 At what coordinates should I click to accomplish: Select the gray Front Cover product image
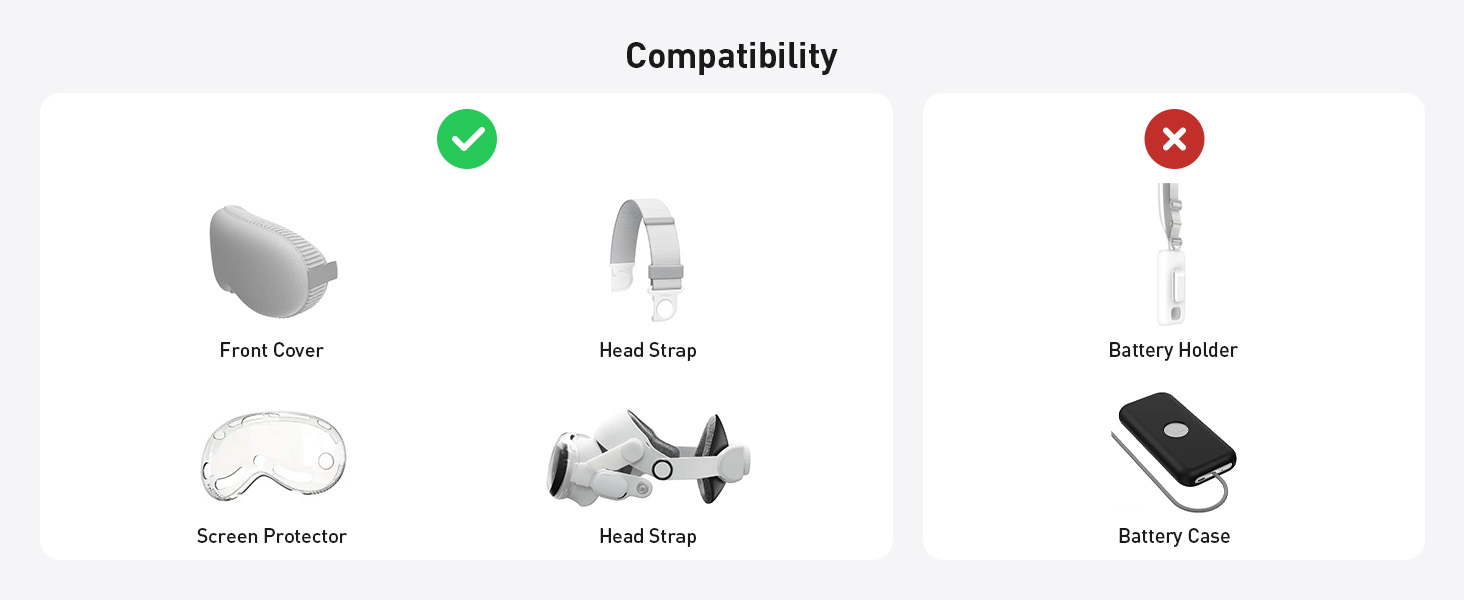(273, 262)
